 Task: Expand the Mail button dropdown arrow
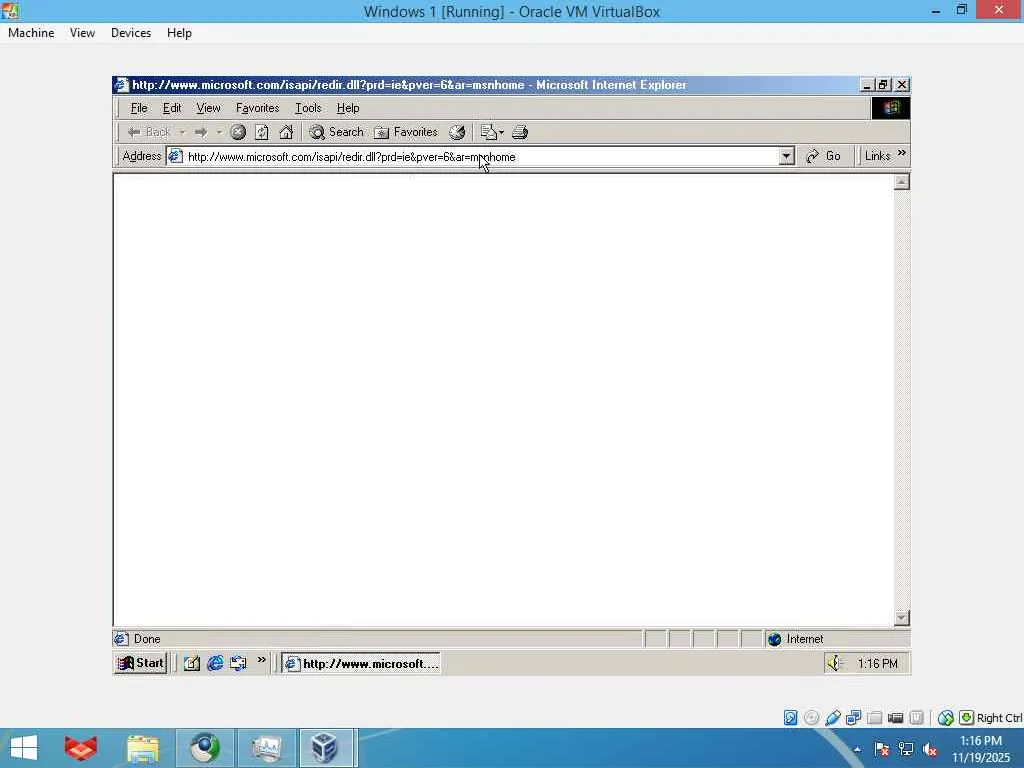pyautogui.click(x=502, y=133)
